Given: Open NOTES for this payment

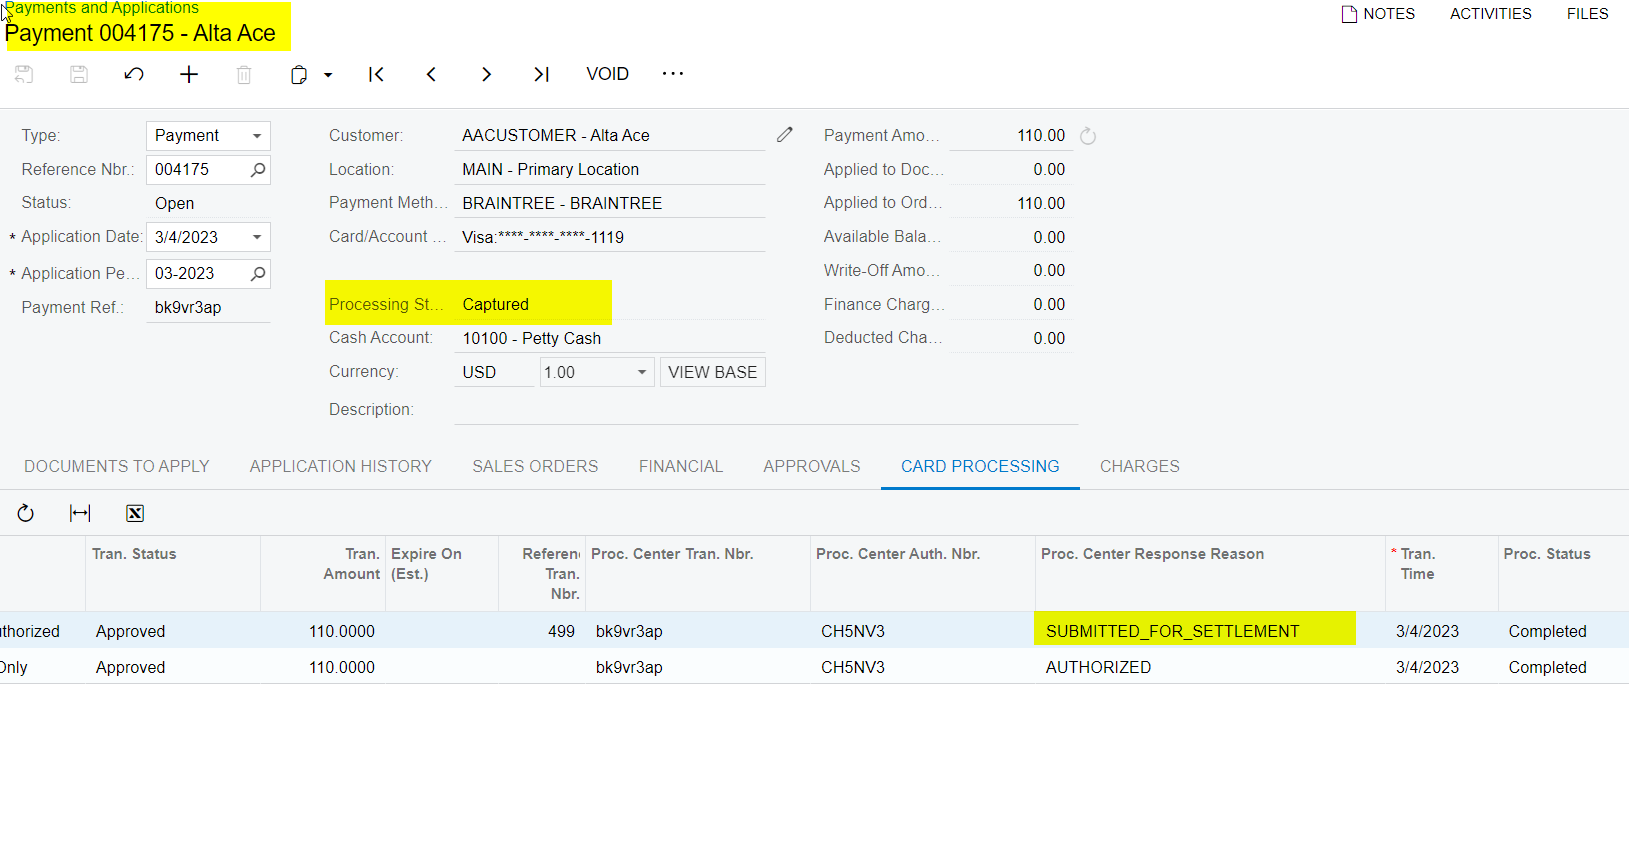Looking at the screenshot, I should point(1378,14).
